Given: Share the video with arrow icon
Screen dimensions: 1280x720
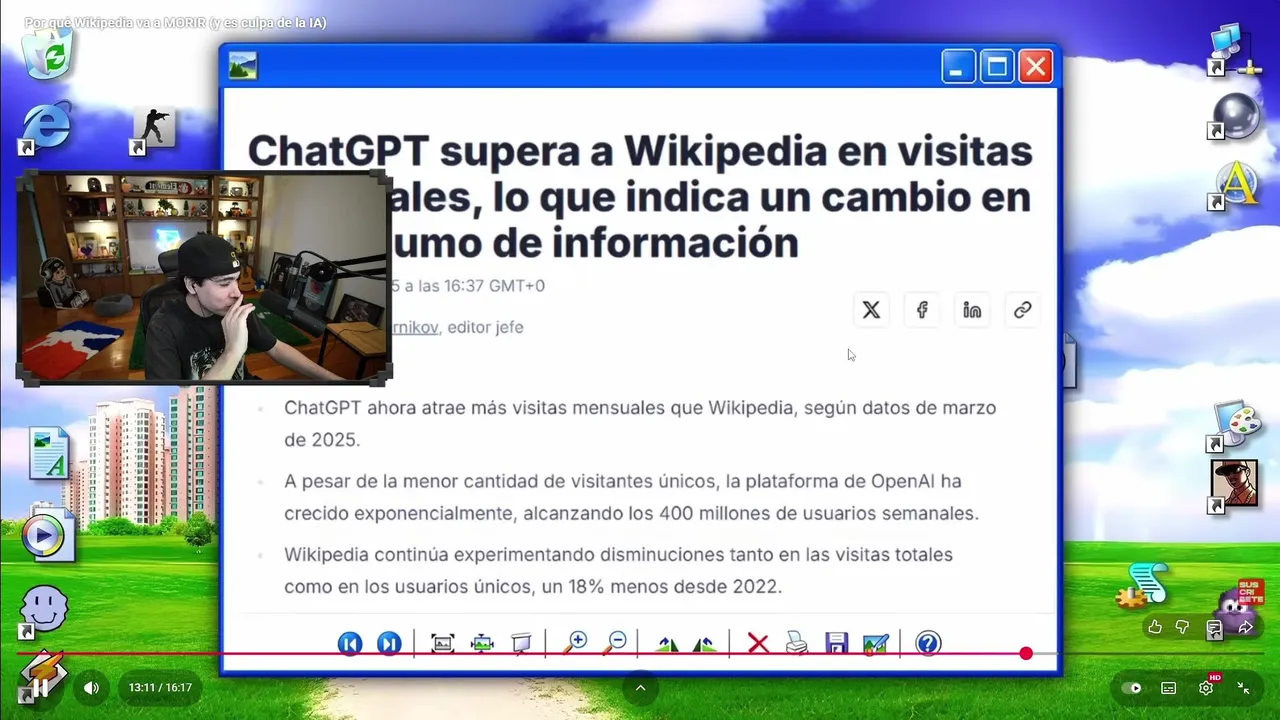Looking at the screenshot, I should [x=1245, y=627].
